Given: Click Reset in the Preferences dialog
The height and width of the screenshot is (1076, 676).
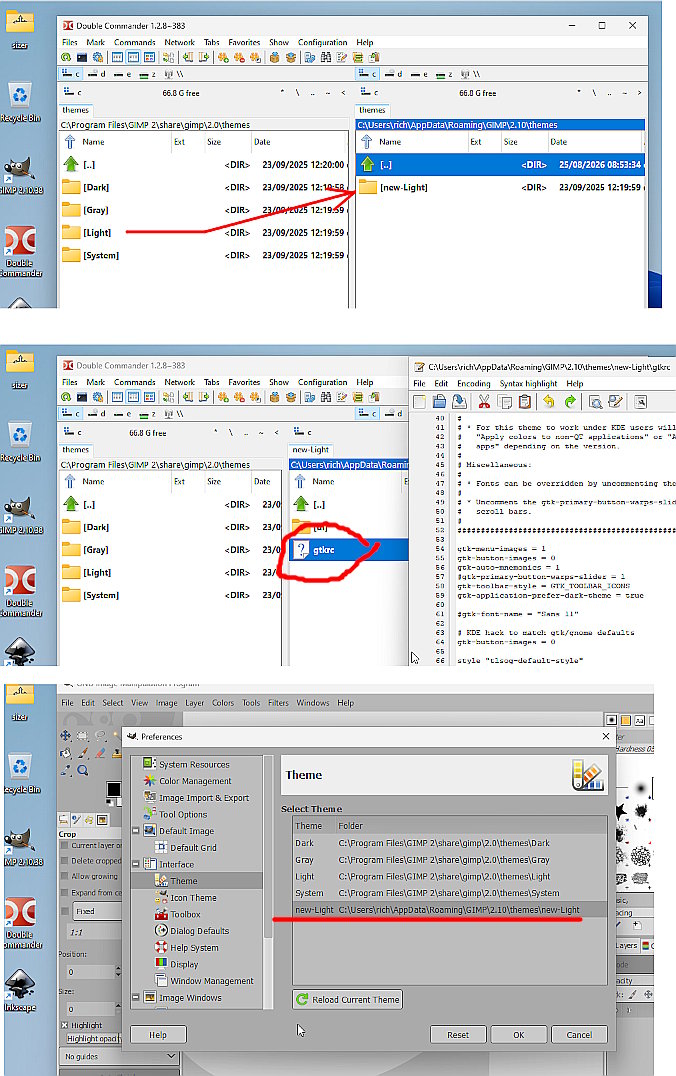Looking at the screenshot, I should [x=458, y=1035].
